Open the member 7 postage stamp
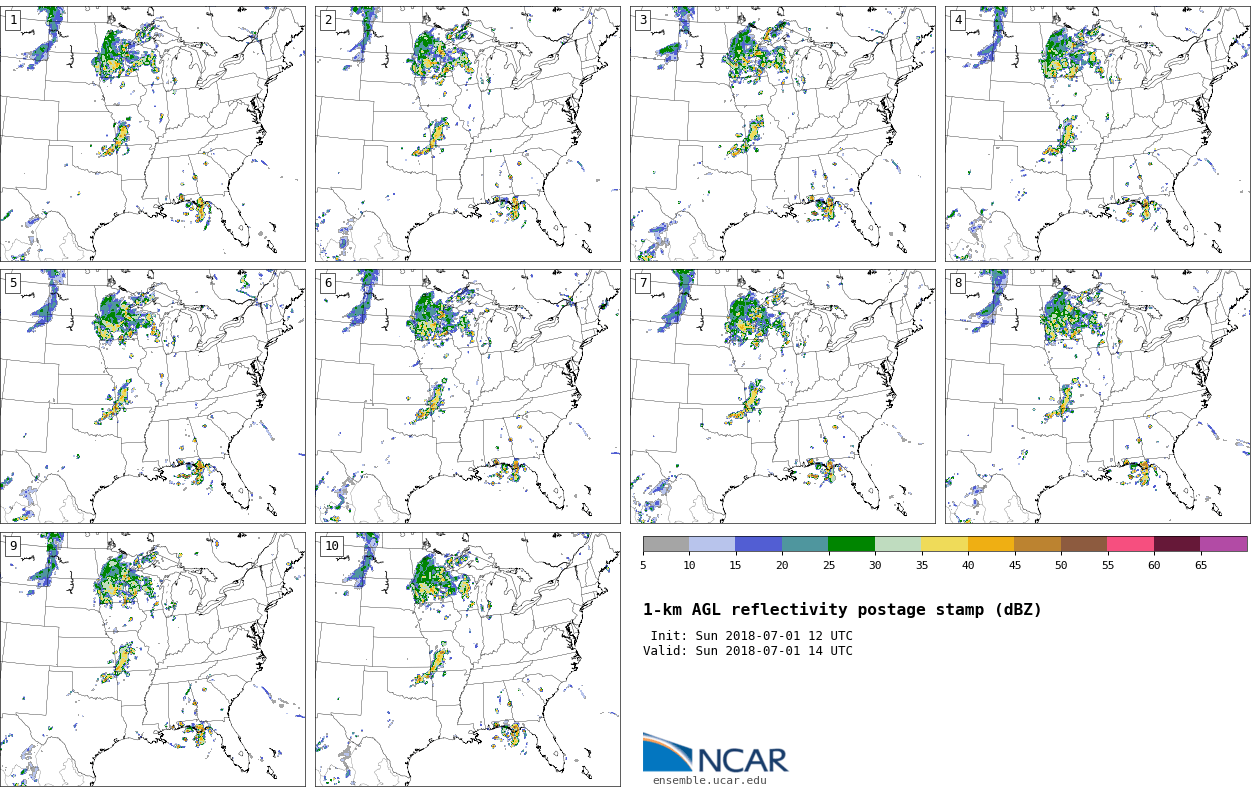 [783, 396]
